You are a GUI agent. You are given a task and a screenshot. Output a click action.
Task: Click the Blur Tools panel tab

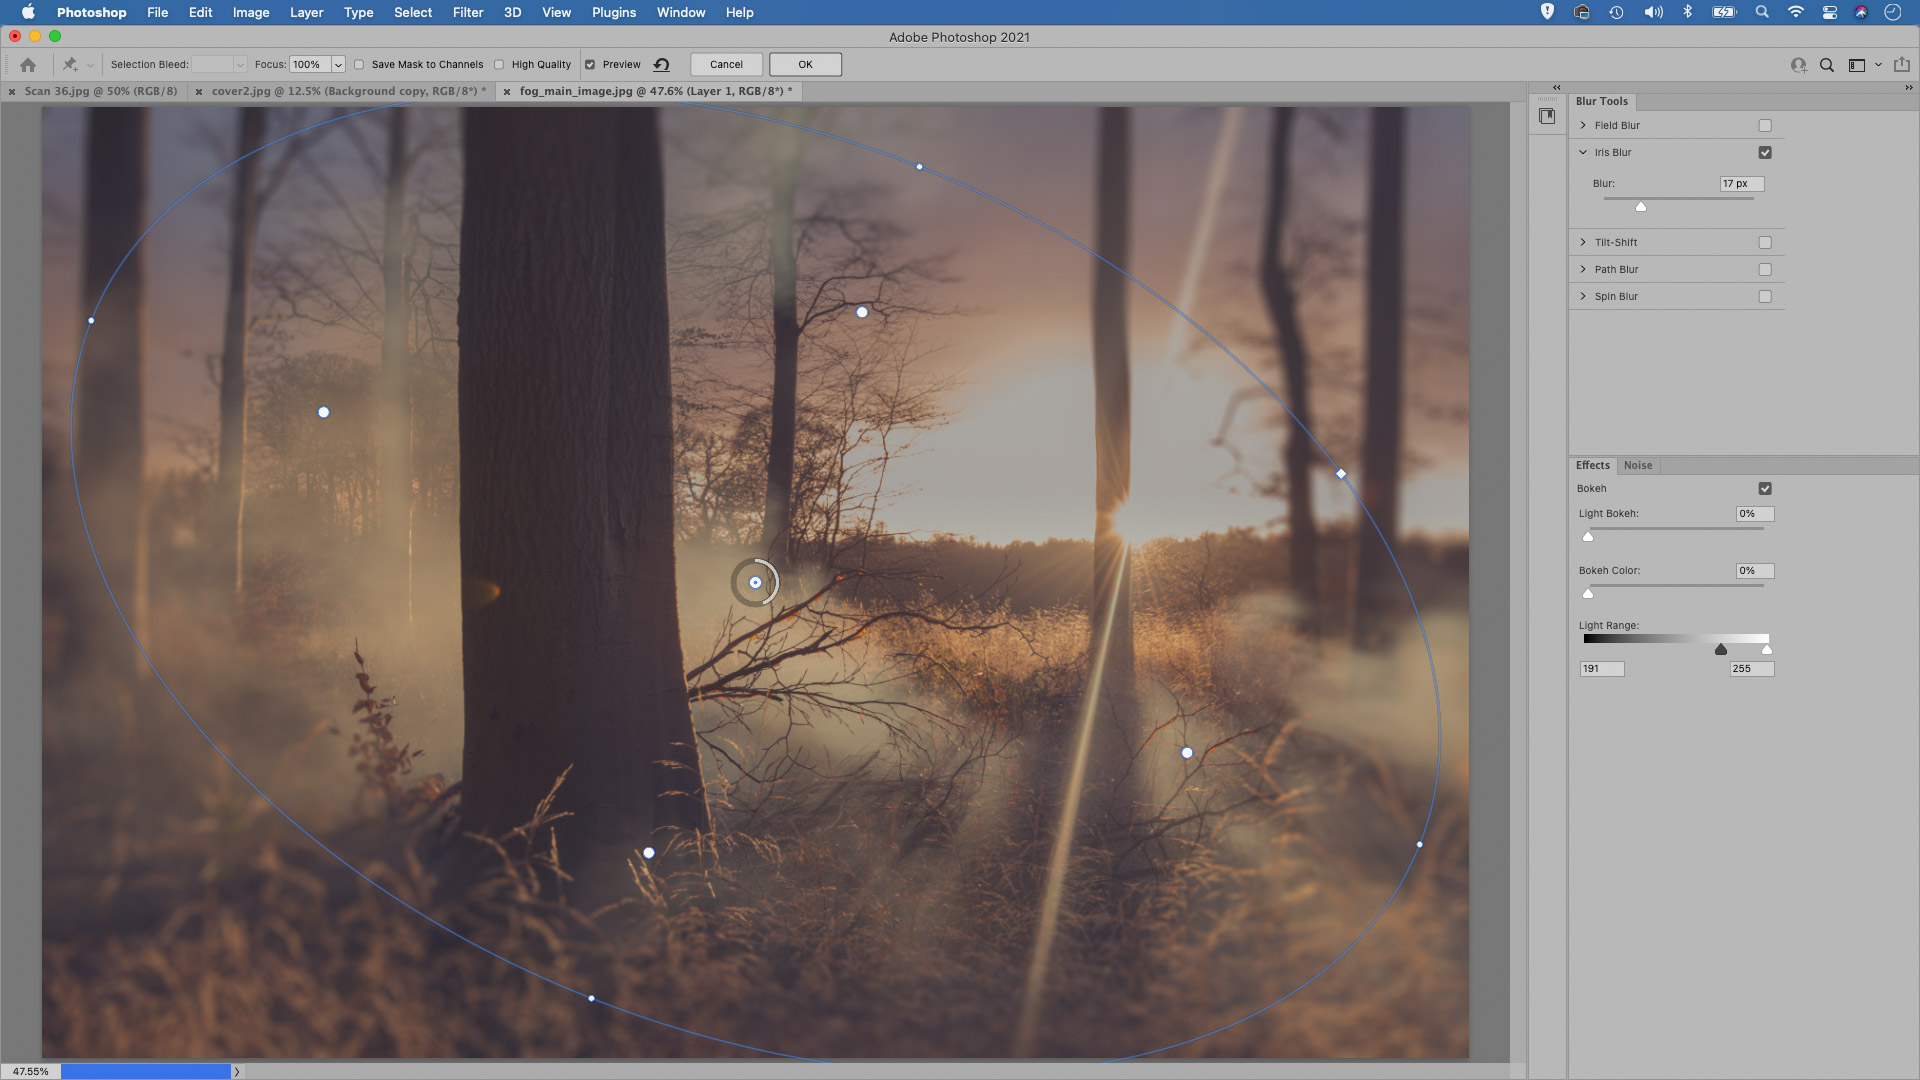1602,102
